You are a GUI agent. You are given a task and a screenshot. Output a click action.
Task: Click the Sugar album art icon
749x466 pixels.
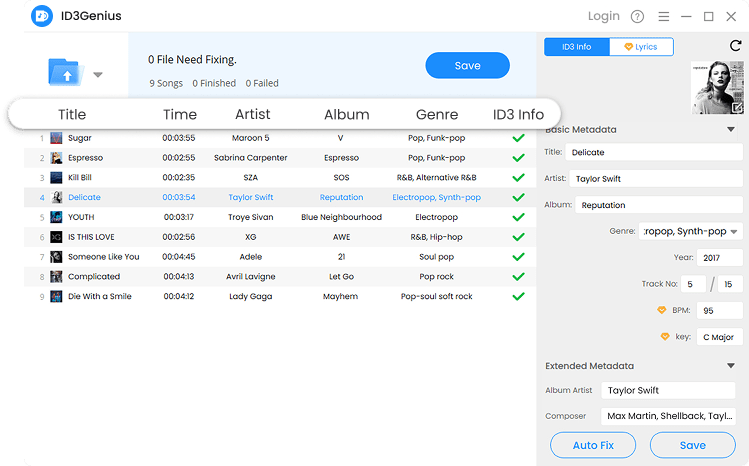[x=56, y=138]
